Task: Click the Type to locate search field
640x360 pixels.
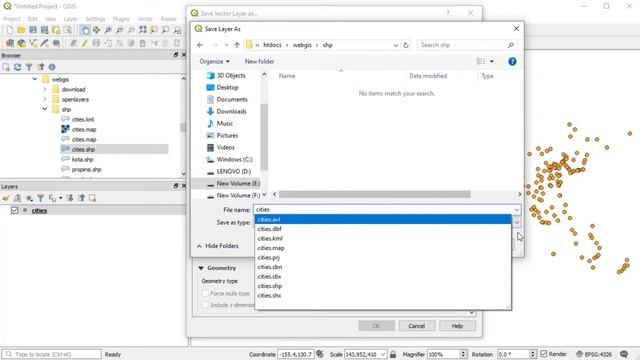Action: (x=51, y=354)
